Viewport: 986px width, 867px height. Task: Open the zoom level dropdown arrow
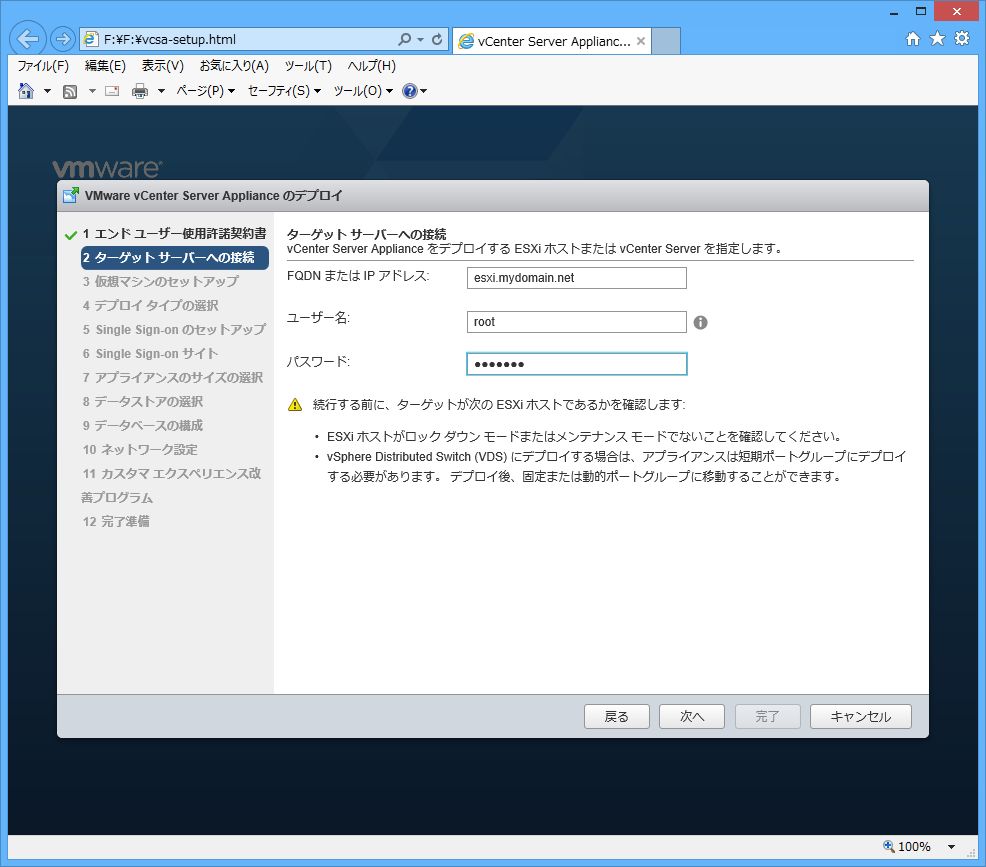951,847
